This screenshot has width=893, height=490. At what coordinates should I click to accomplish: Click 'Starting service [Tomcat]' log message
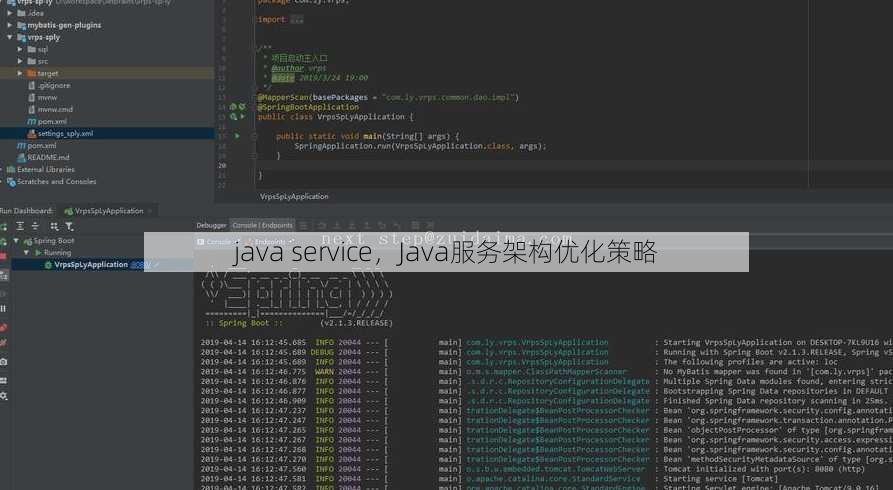[720, 479]
